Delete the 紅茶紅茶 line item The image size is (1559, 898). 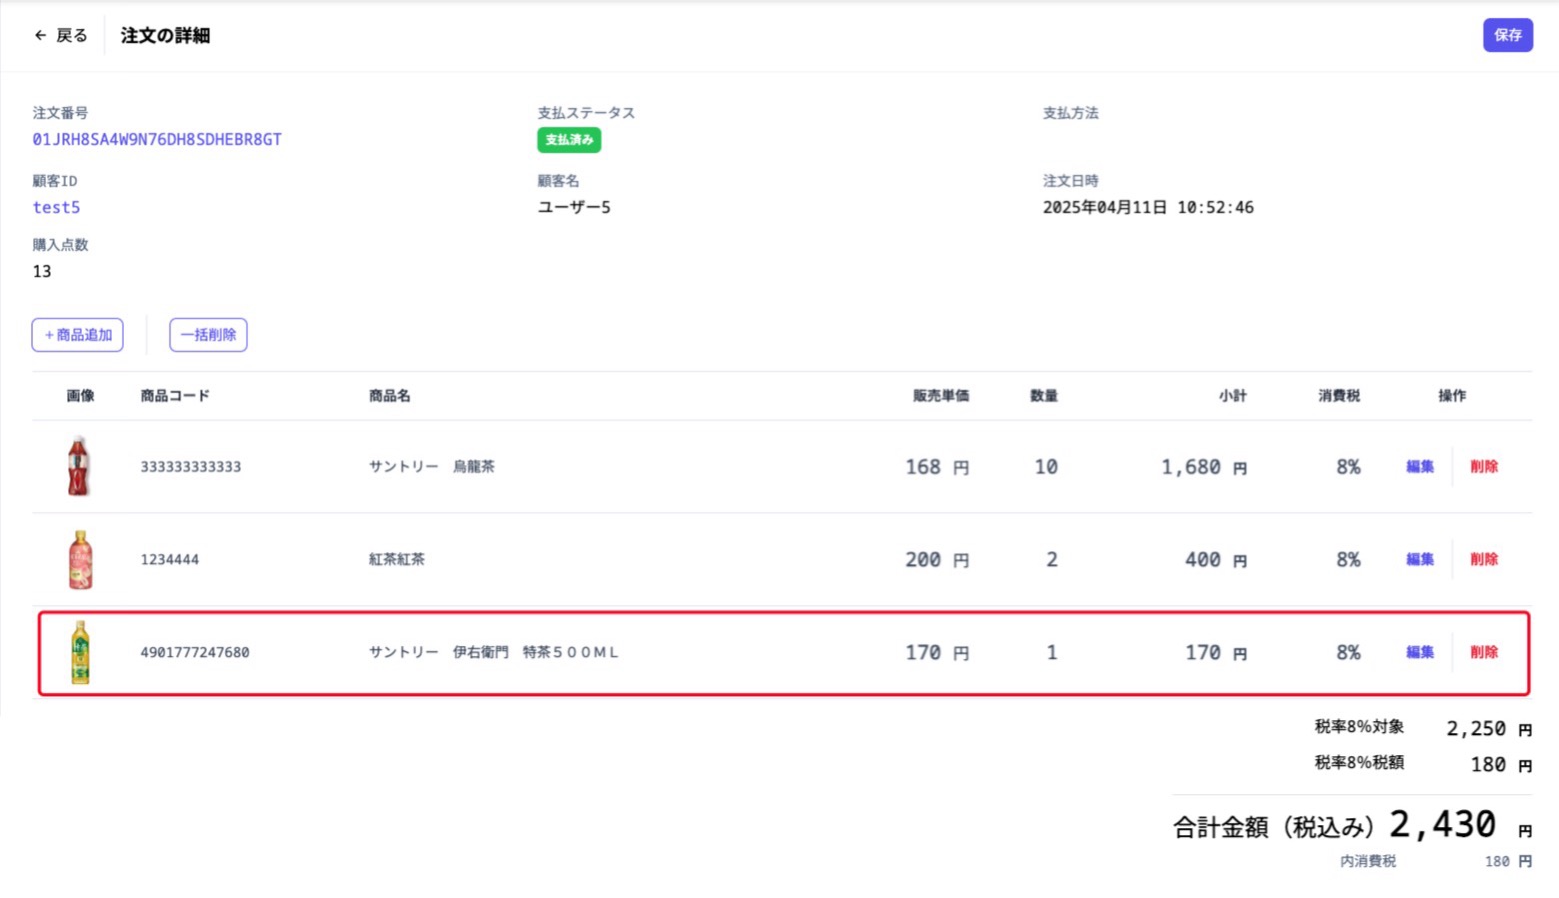(1484, 559)
